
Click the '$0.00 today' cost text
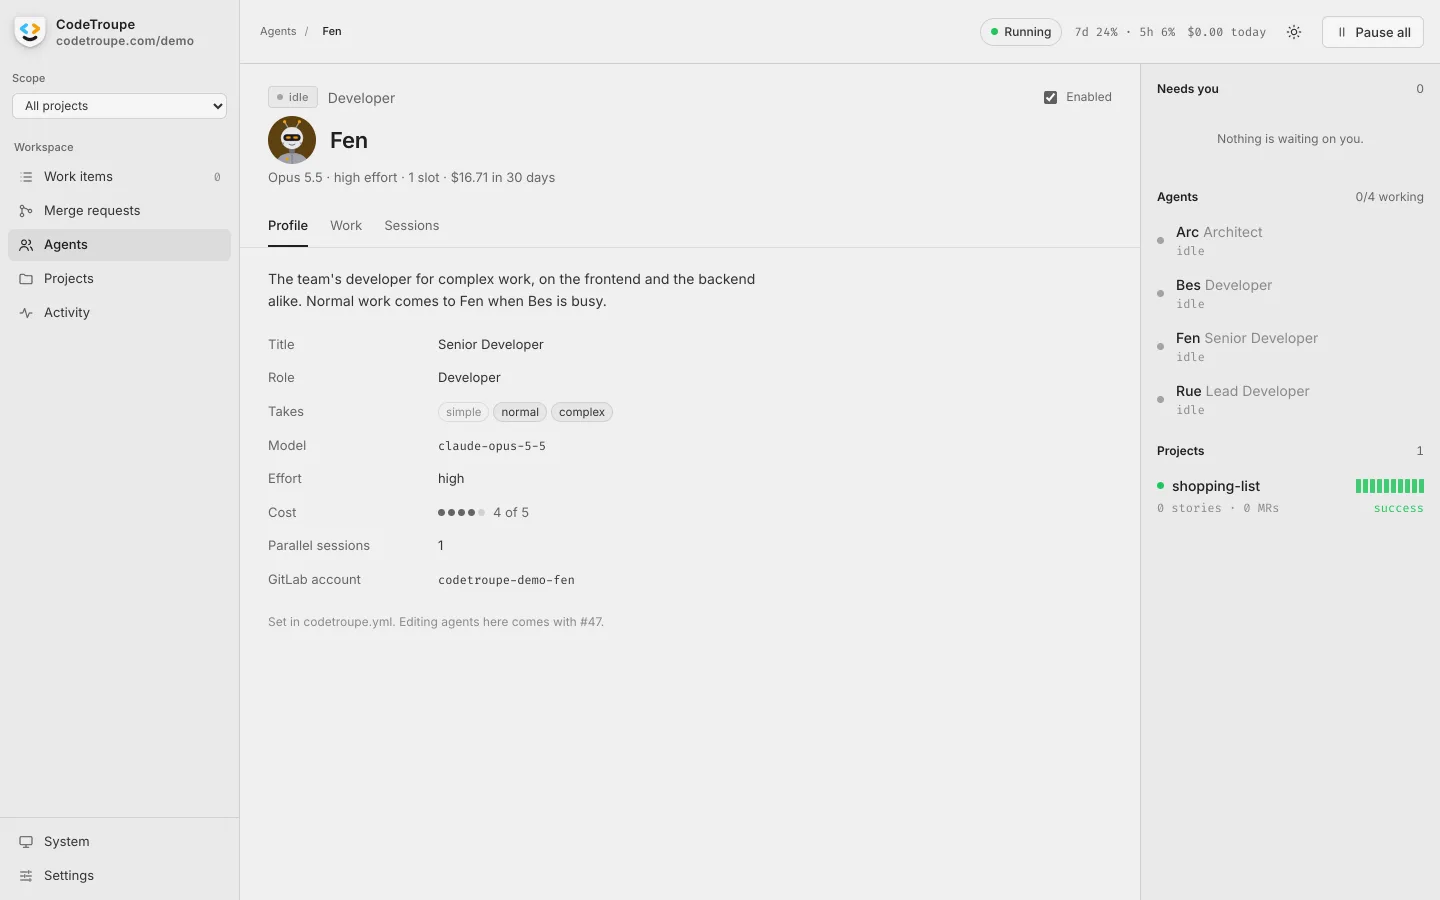point(1226,32)
